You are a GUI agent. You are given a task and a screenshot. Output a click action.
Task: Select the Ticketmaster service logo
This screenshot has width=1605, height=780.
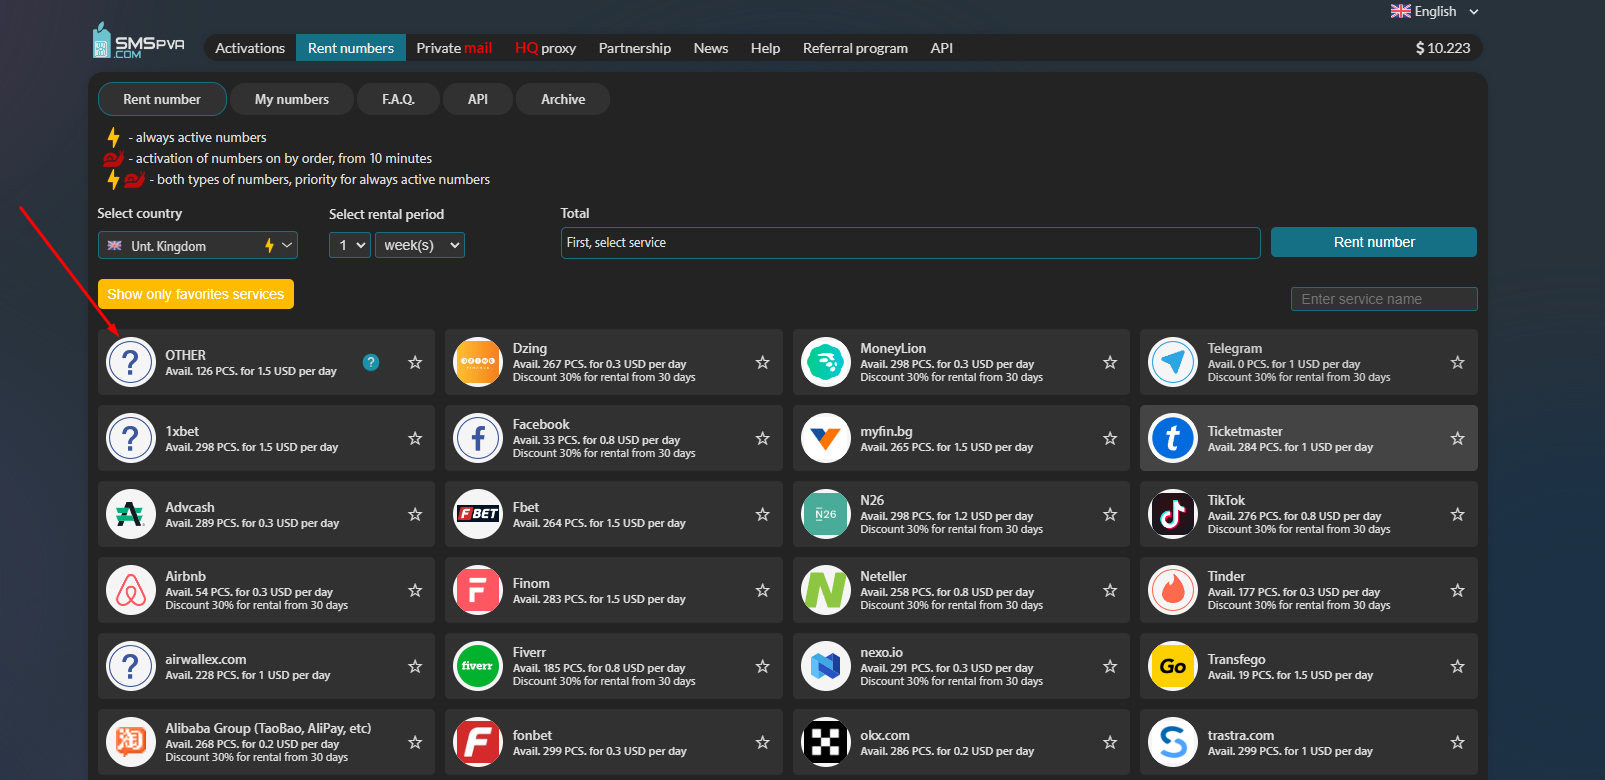[1173, 438]
